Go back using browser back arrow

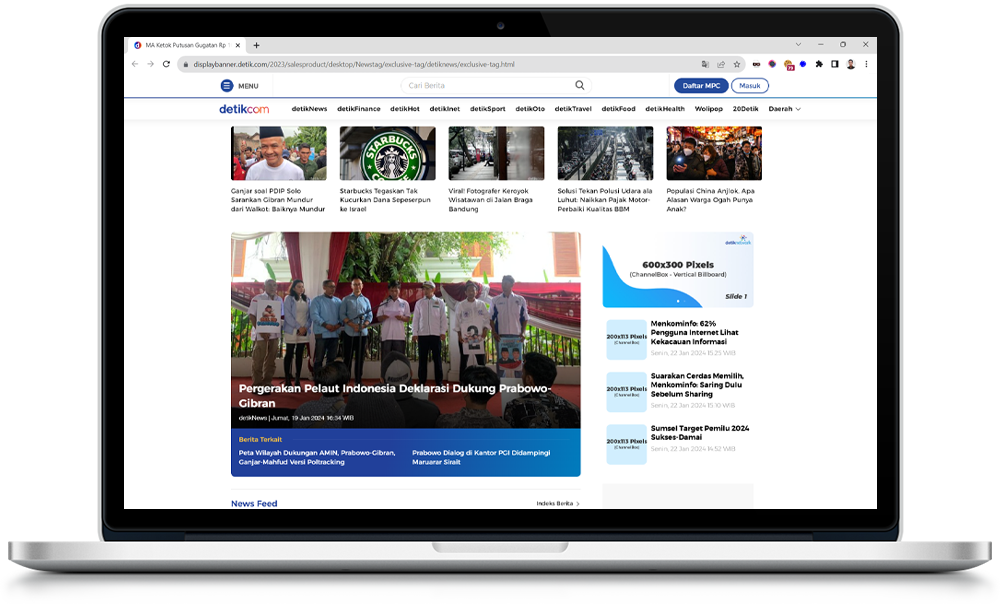(135, 64)
